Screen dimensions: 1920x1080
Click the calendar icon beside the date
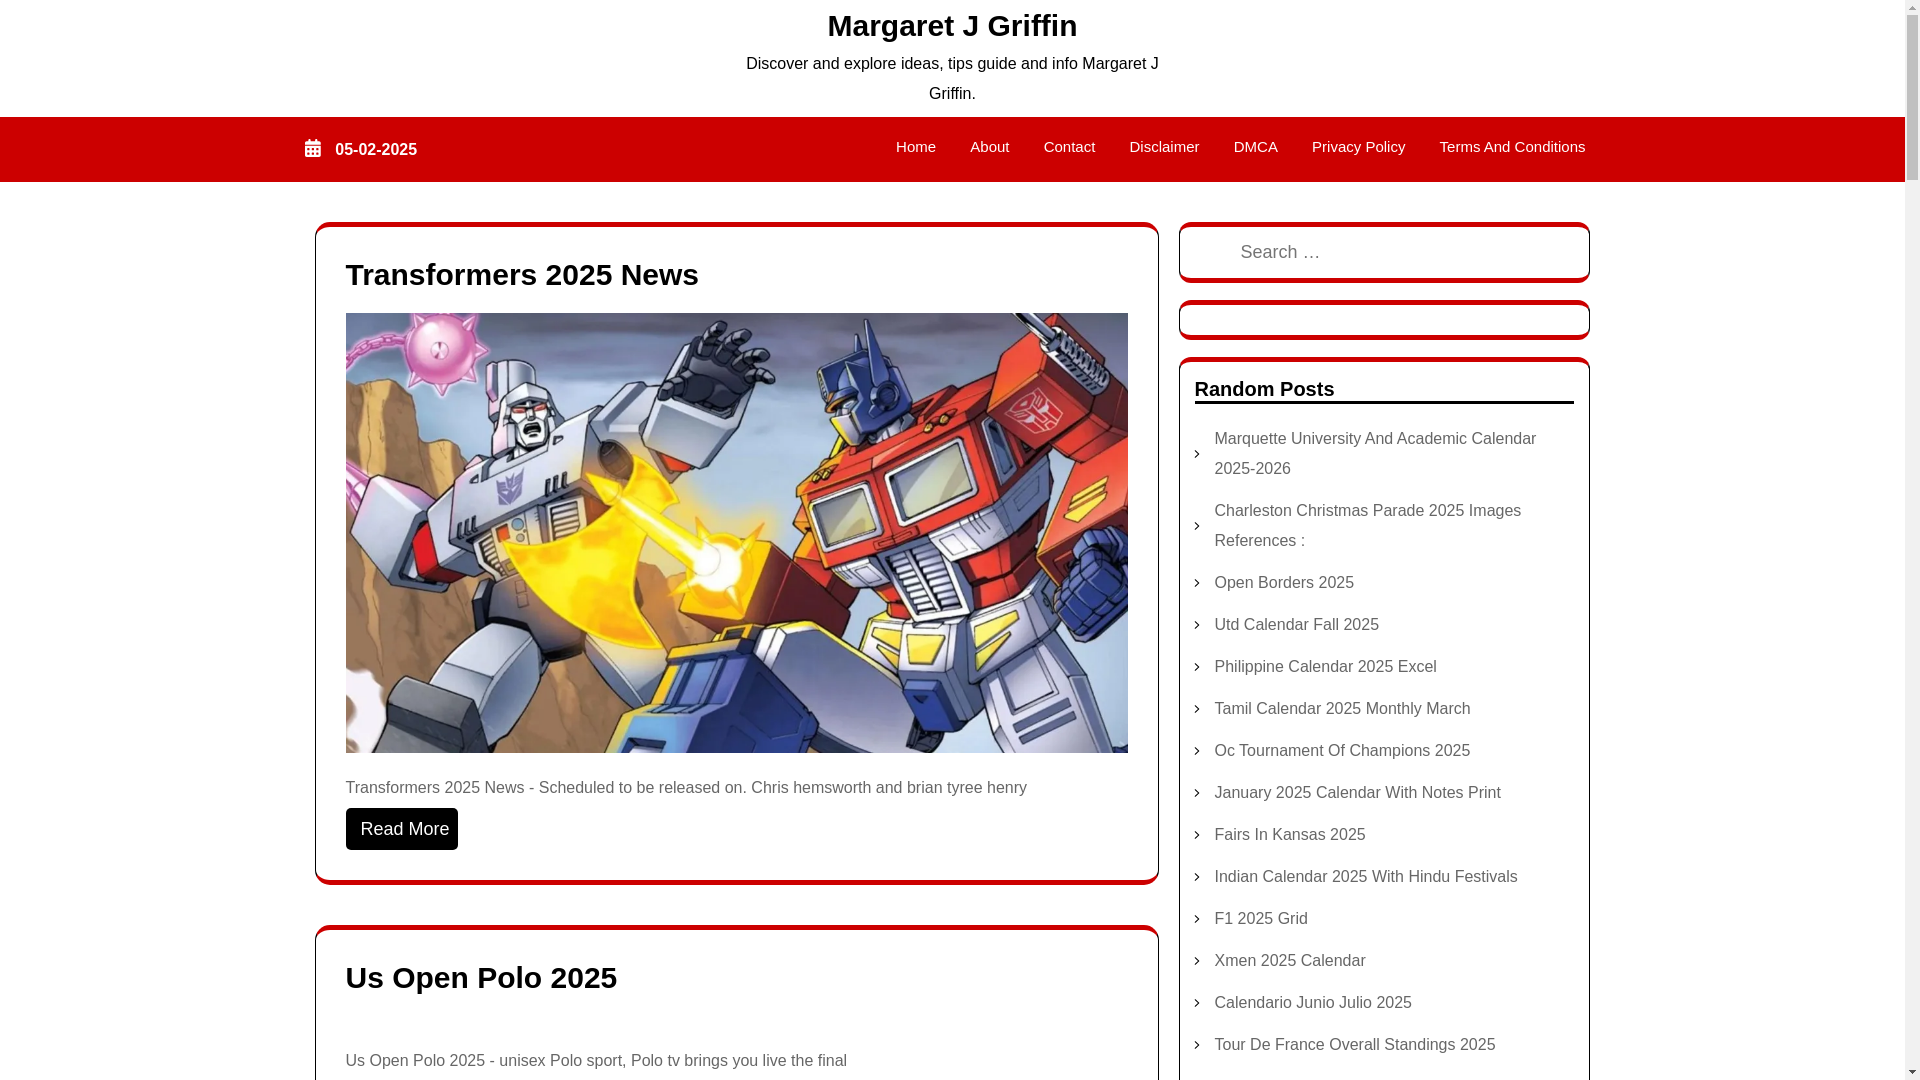[313, 149]
